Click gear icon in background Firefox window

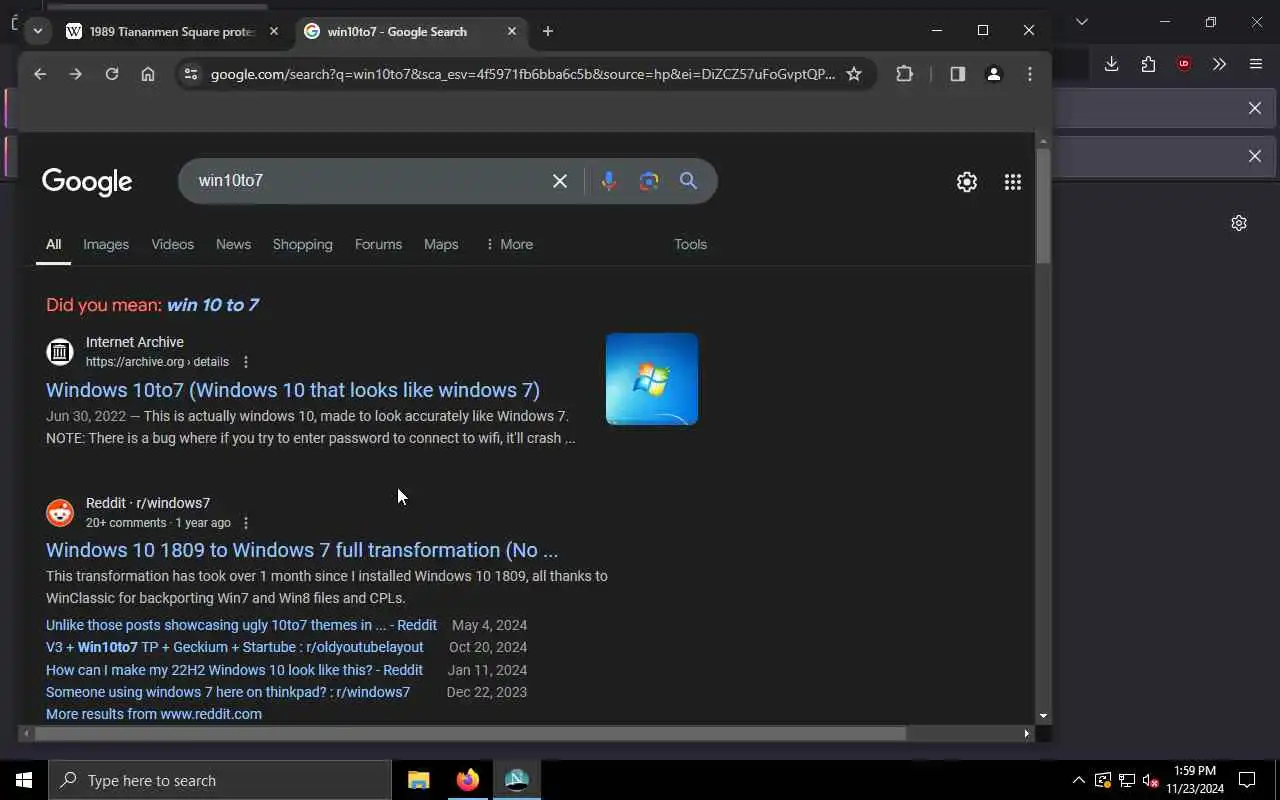(1239, 223)
